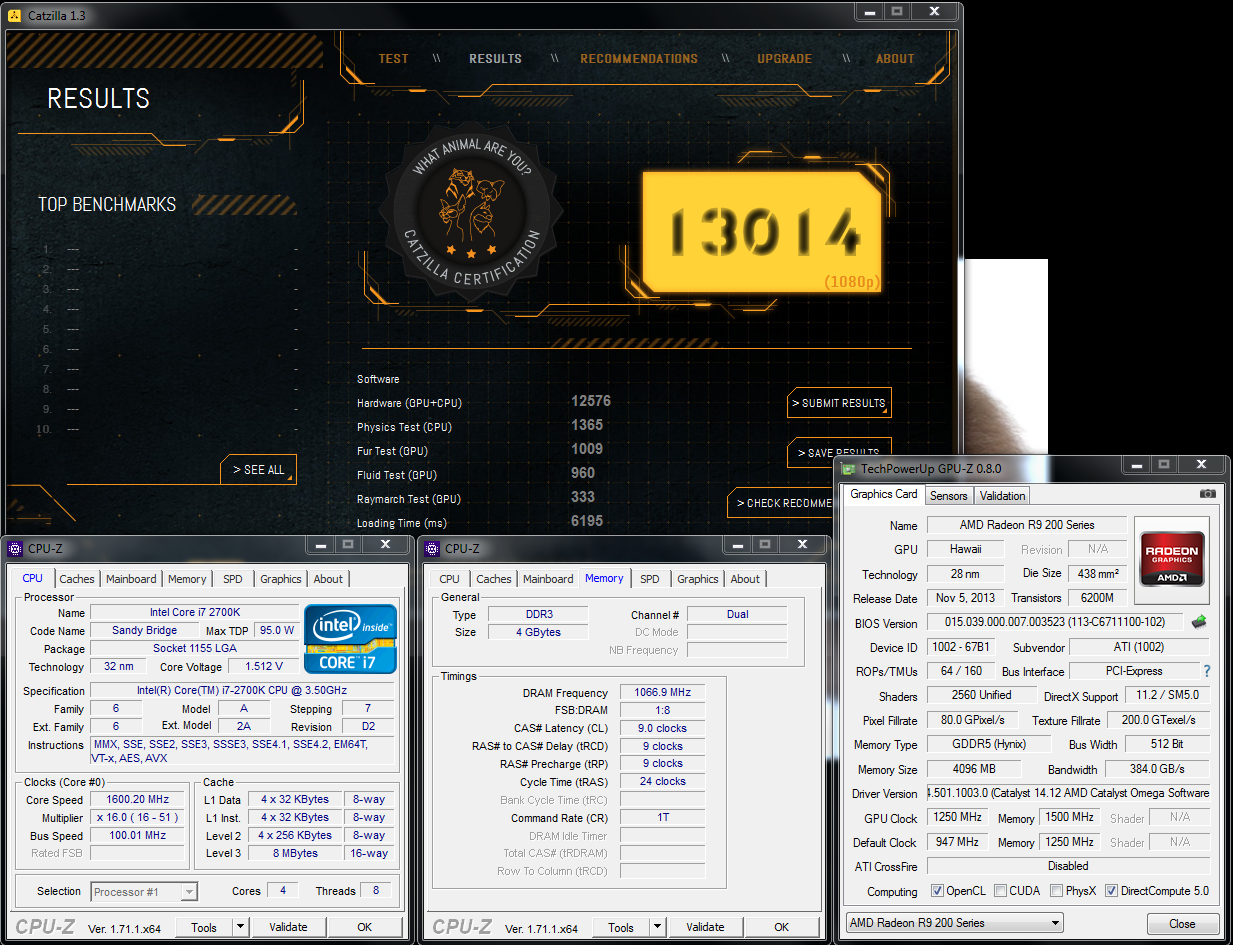The image size is (1233, 945).
Task: Open Tools dropdown arrow in CPU window
Action: [x=240, y=927]
